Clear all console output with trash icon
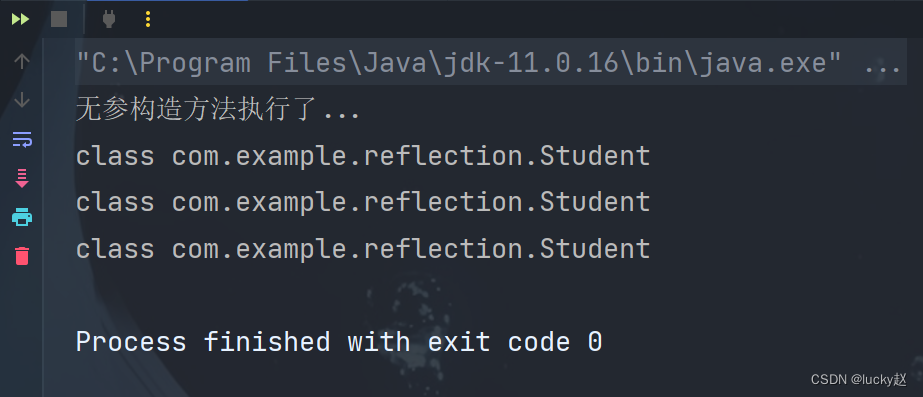The width and height of the screenshot is (923, 397). pos(22,256)
